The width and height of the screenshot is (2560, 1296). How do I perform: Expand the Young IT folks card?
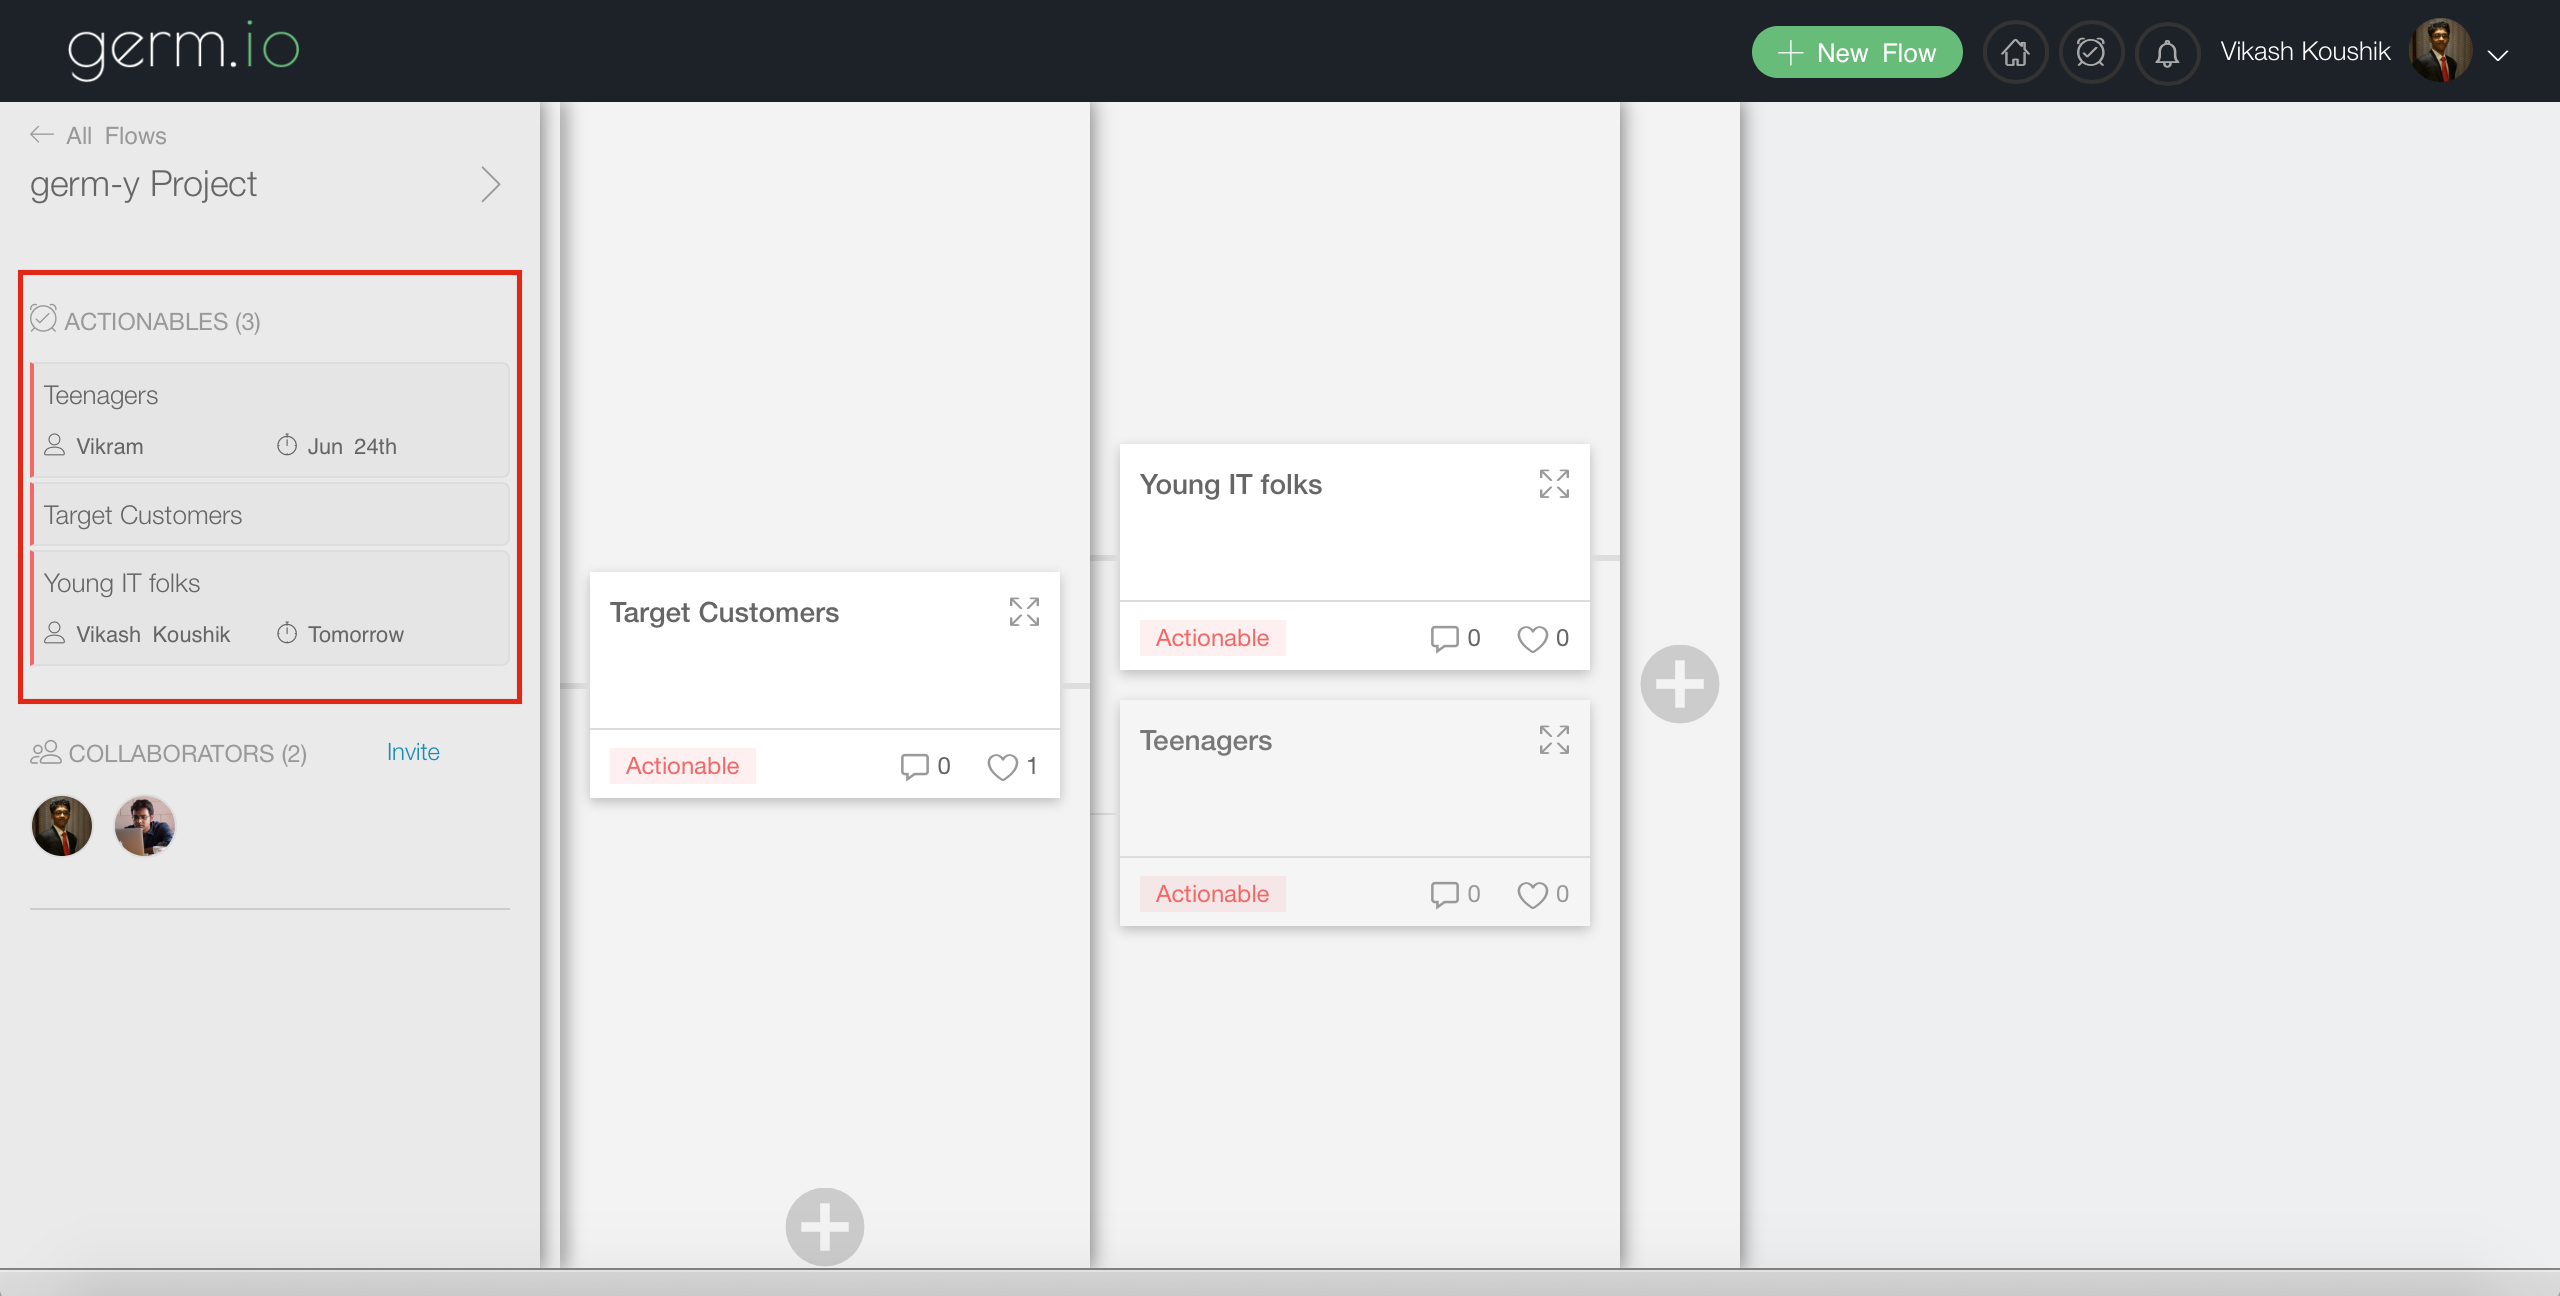tap(1554, 484)
